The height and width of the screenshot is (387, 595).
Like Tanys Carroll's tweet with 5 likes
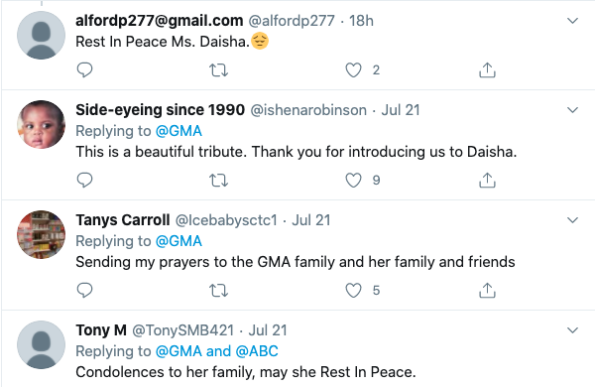click(353, 291)
